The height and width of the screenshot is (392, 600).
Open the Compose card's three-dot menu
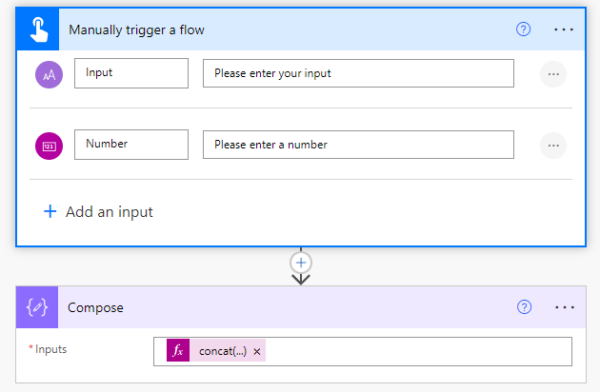(564, 307)
